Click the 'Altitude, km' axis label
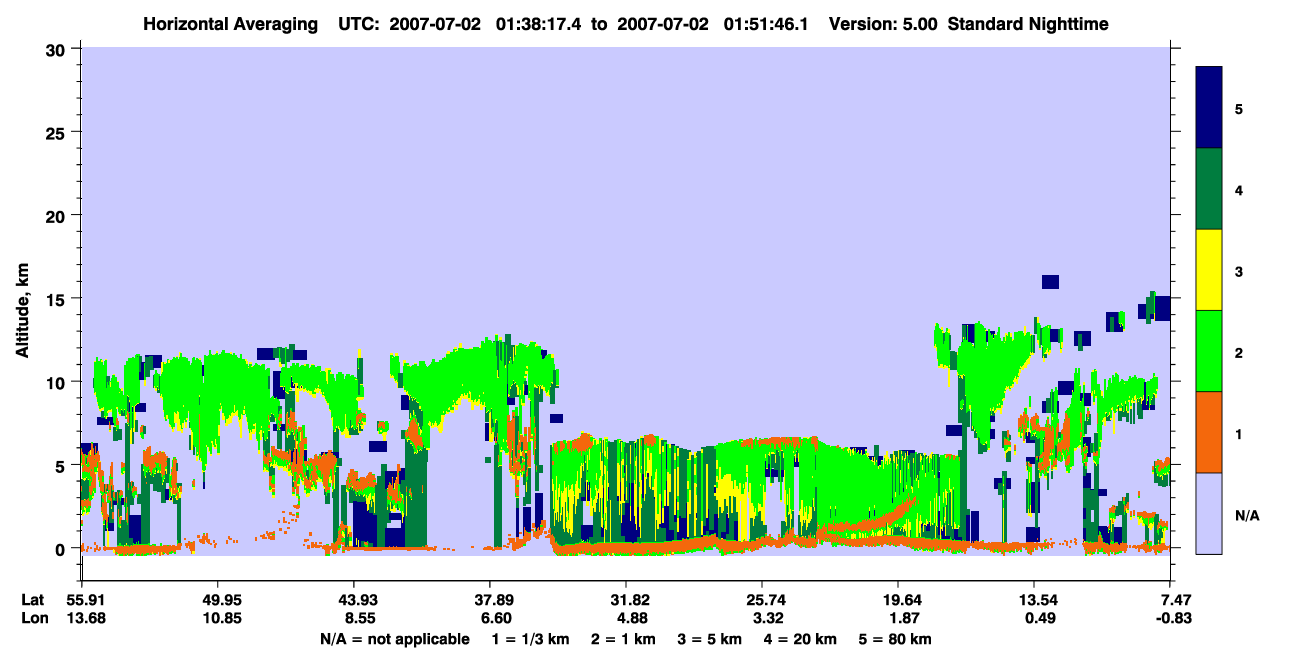 point(22,311)
